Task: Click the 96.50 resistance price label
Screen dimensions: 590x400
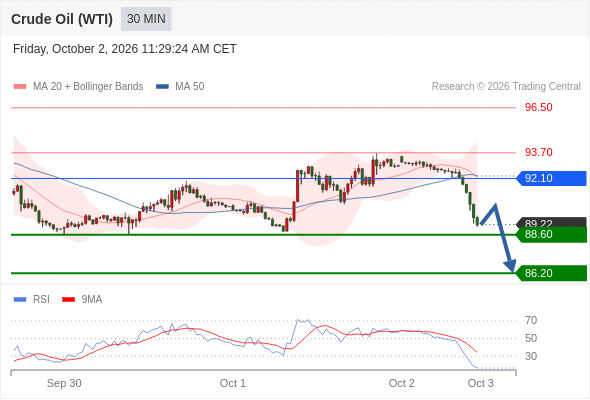Action: (538, 107)
